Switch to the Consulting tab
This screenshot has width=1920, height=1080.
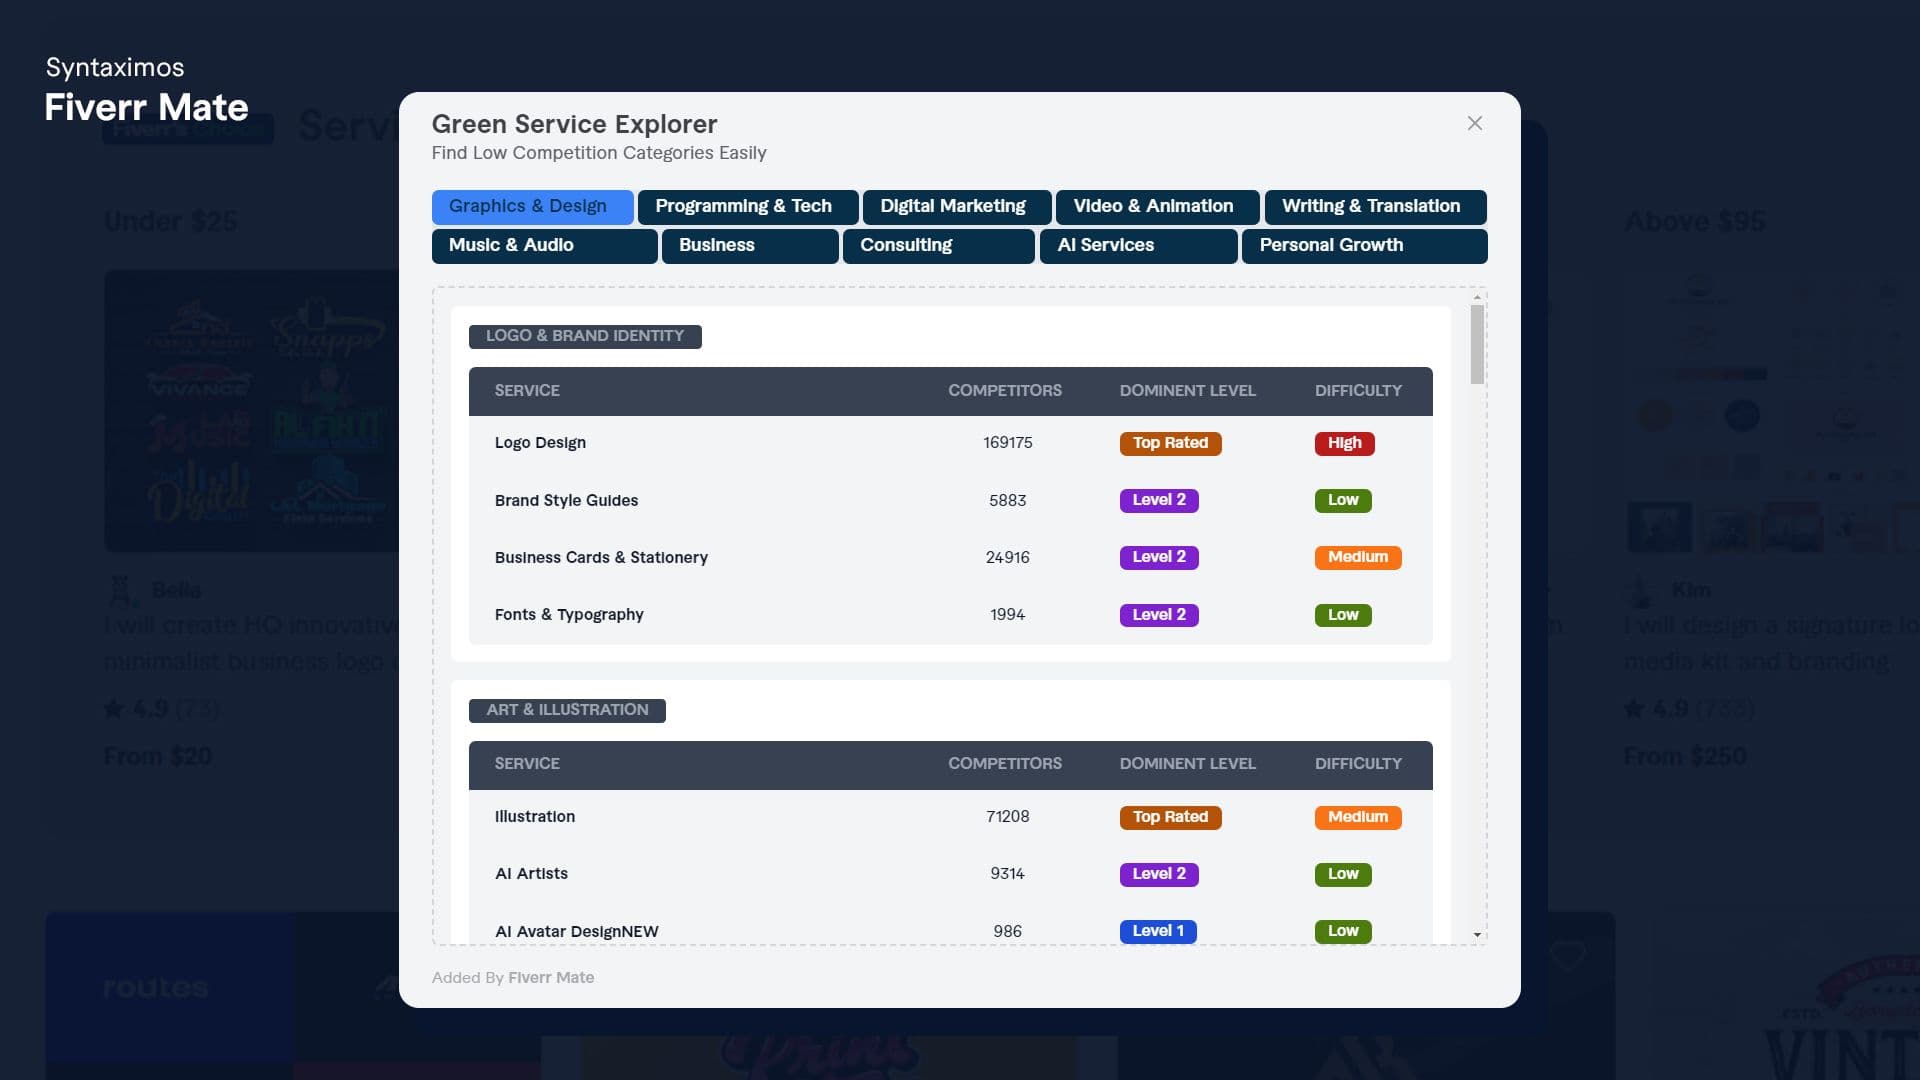click(x=938, y=246)
